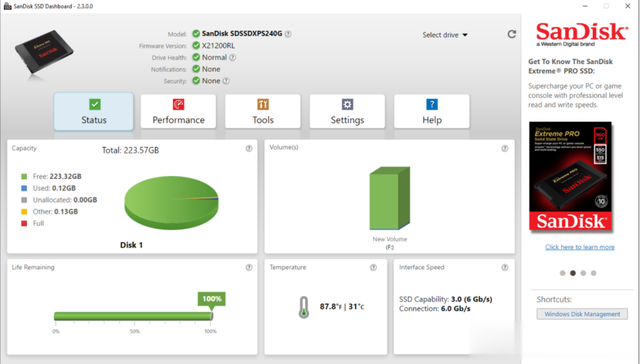The height and width of the screenshot is (364, 640).
Task: Click Life Remaining panel help icon
Action: pos(249,268)
